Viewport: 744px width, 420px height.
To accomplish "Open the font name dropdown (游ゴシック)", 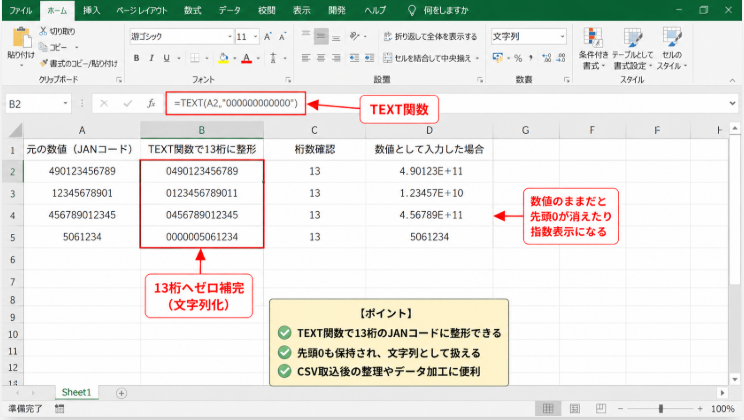I will (x=230, y=37).
